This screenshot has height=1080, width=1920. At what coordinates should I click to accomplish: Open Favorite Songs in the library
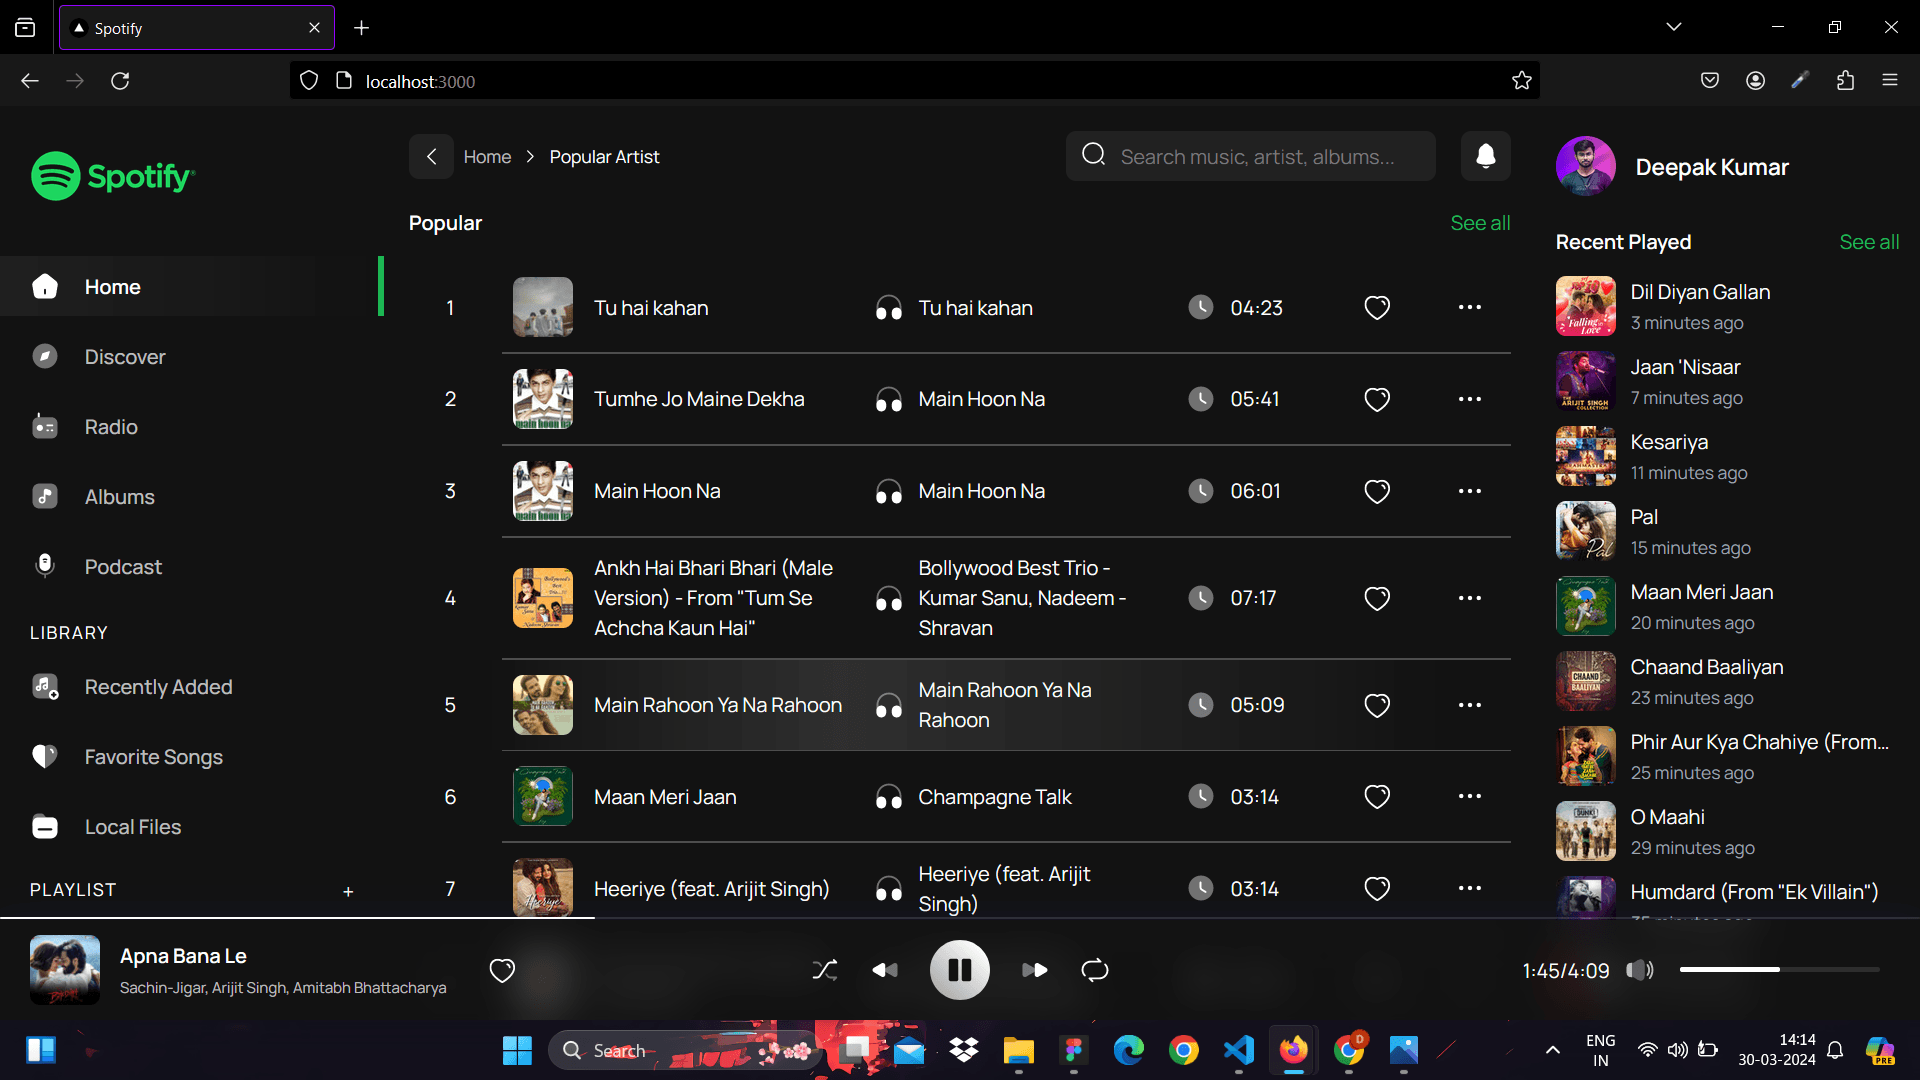click(x=153, y=757)
